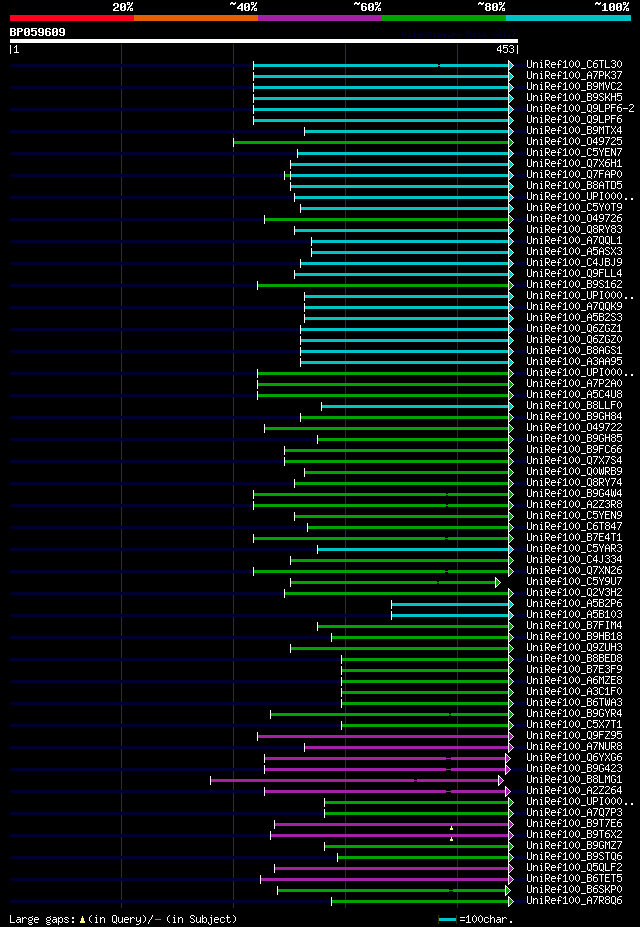
Task: Open hit UniRef100_B9MVC2
Action: coord(574,87)
